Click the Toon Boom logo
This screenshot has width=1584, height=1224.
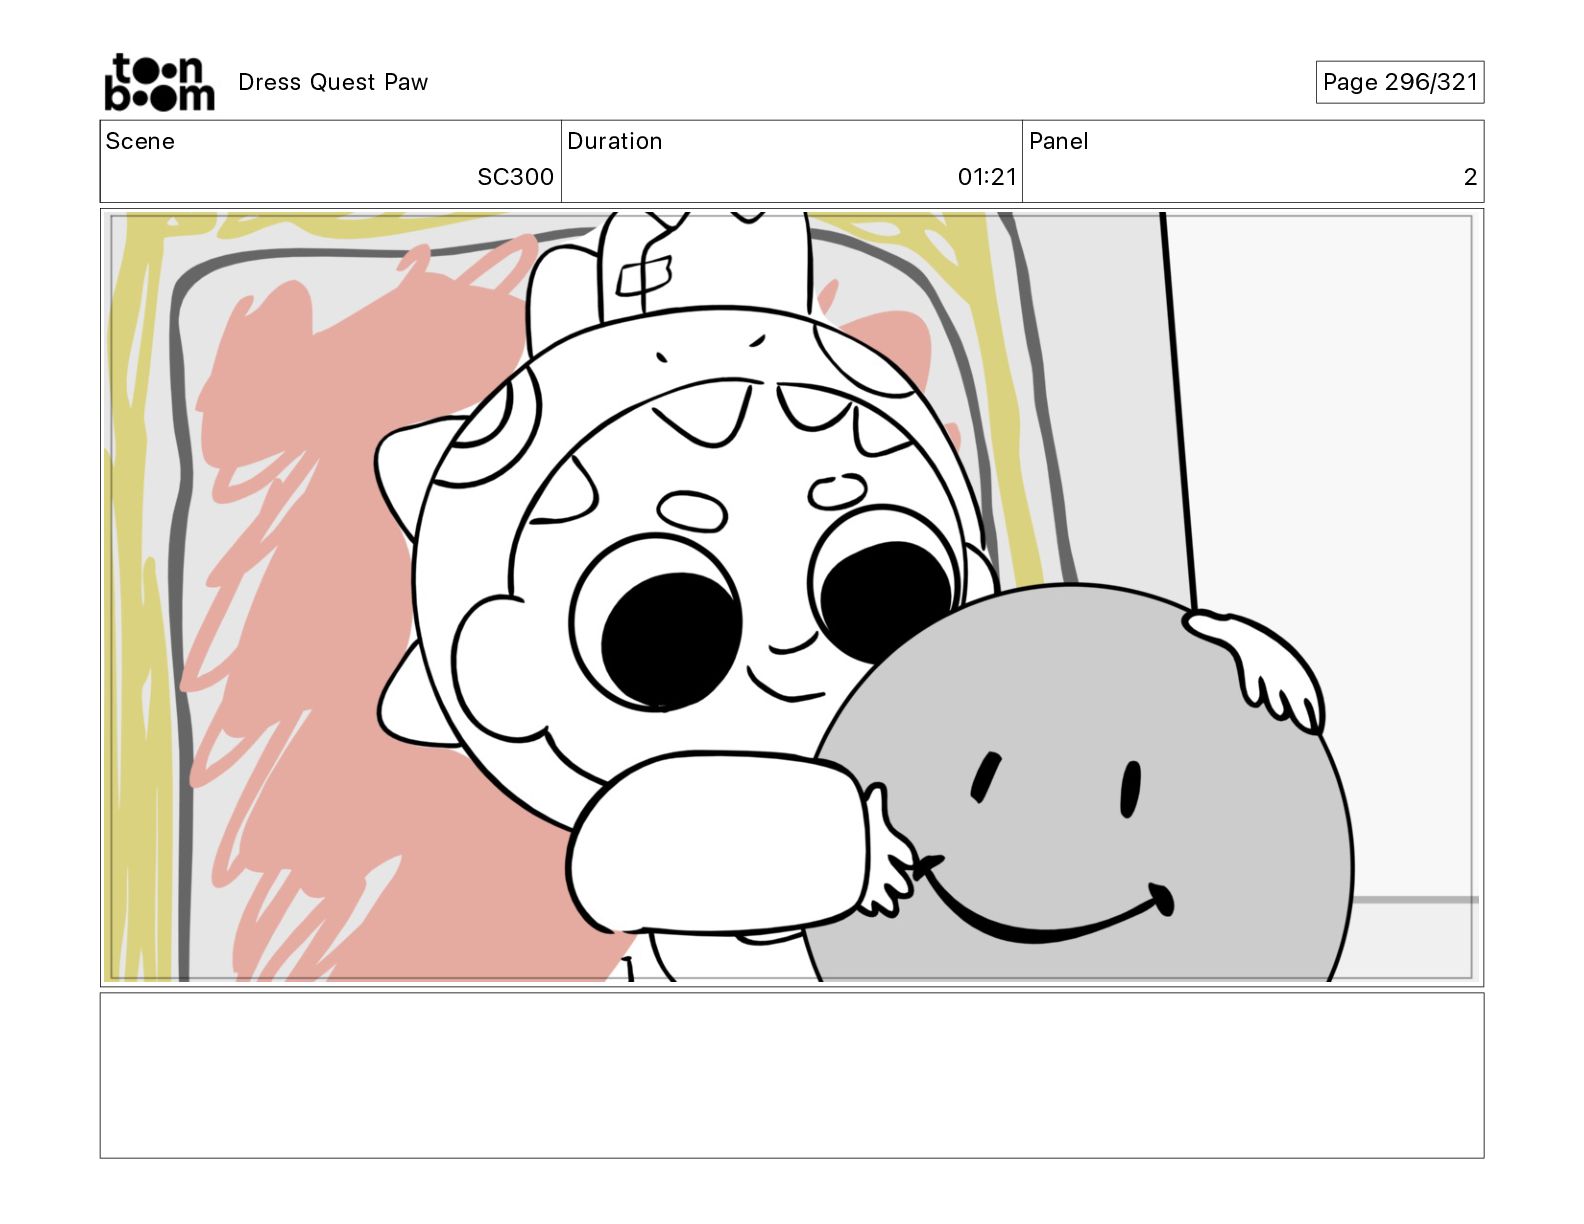(160, 82)
